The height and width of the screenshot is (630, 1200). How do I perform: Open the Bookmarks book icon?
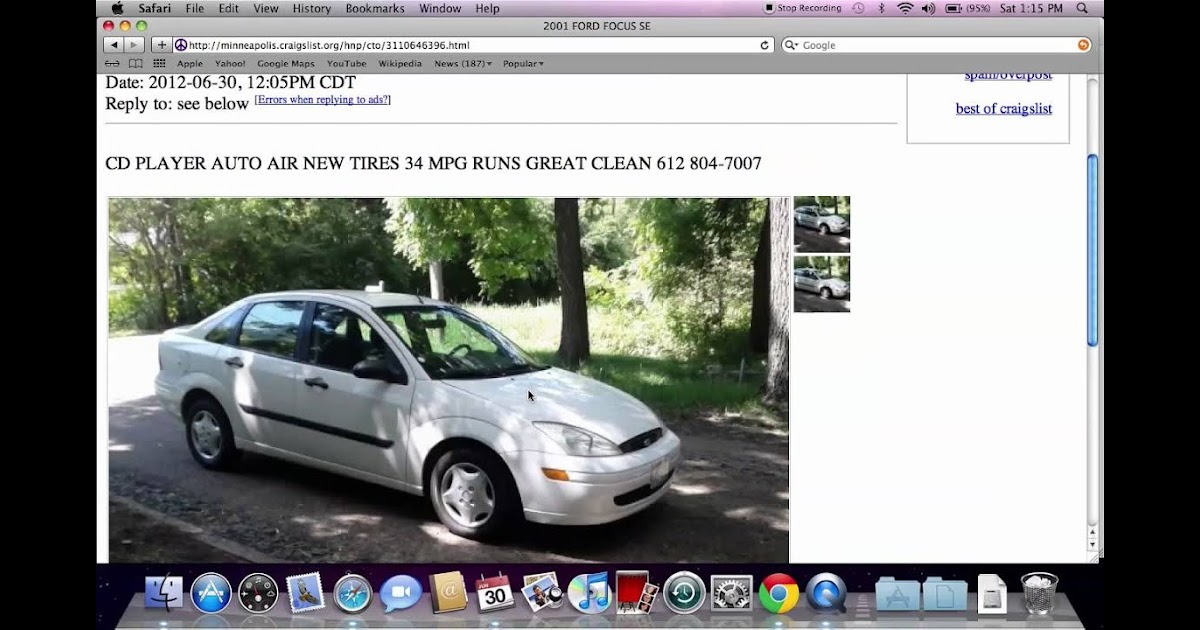pyautogui.click(x=135, y=63)
